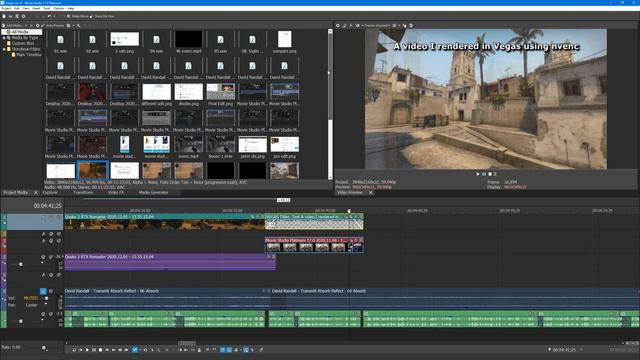Toggle the preview Overlays grid icon
This screenshot has width=640, height=360.
coord(394,25)
